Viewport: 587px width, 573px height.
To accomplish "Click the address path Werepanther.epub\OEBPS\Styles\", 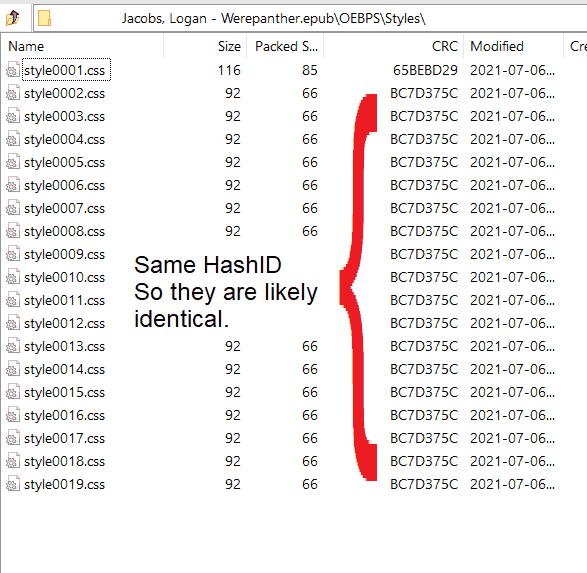I will [323, 18].
